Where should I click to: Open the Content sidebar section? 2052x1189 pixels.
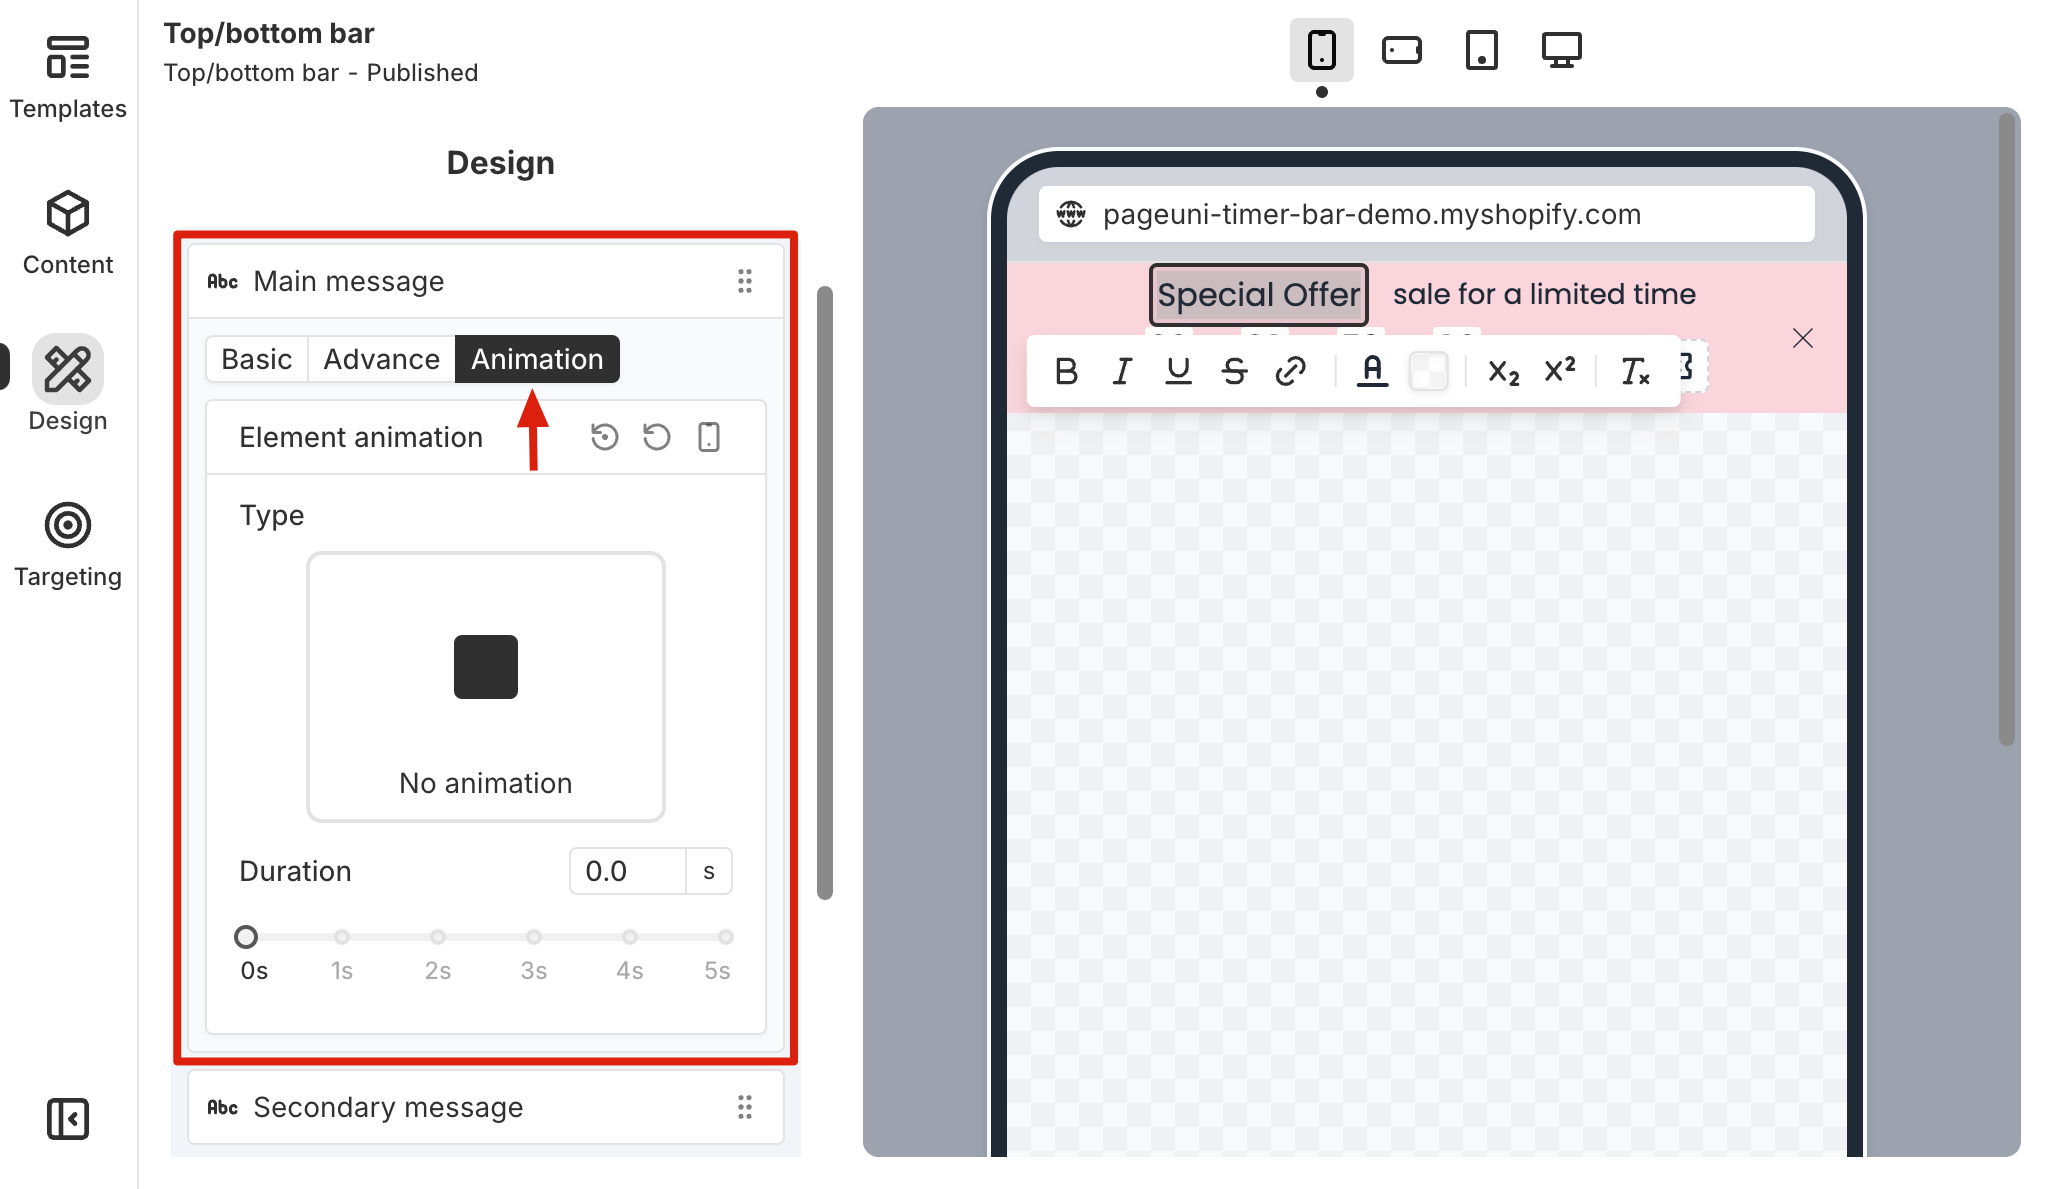tap(68, 234)
